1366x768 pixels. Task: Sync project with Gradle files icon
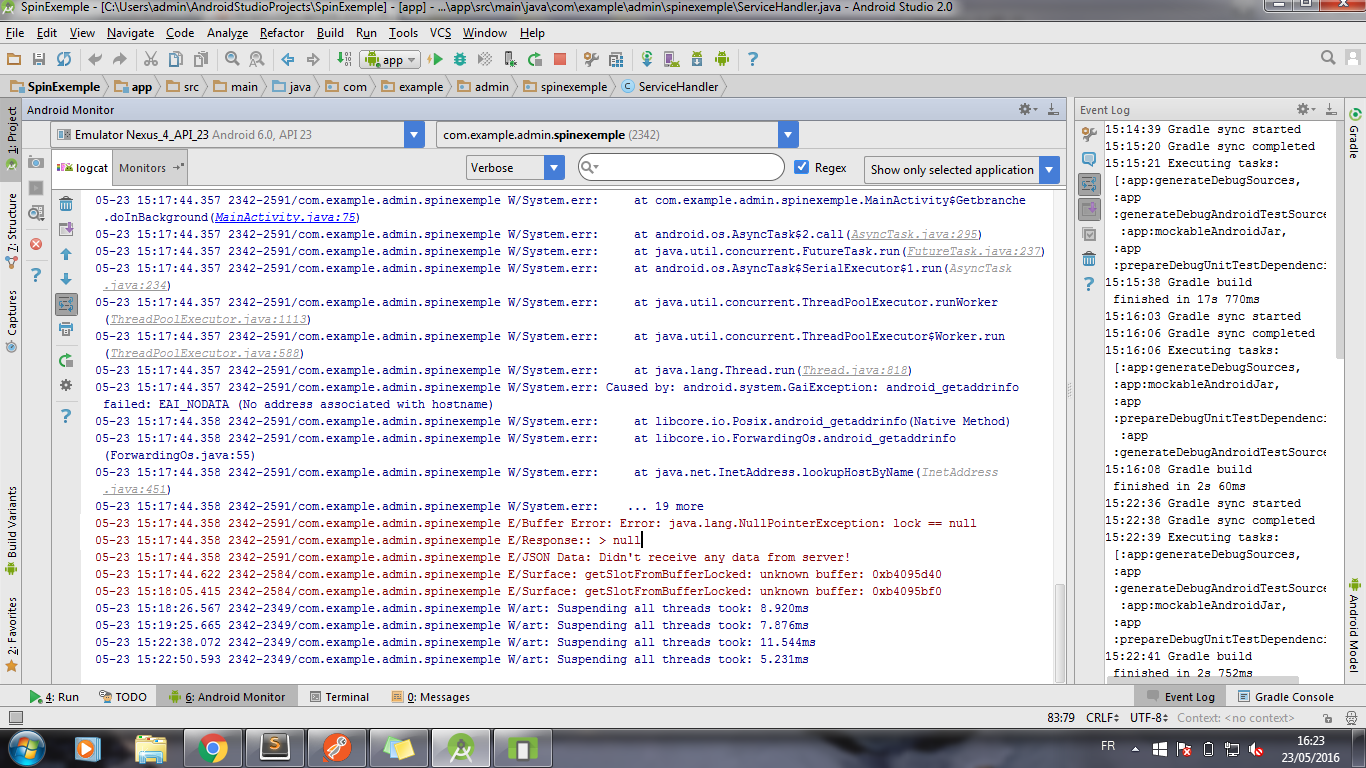647,59
